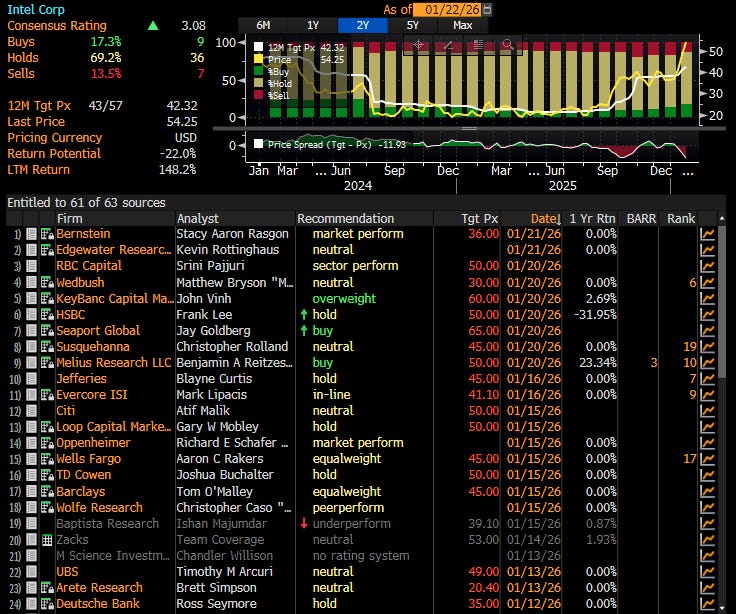Switch chart range to 6M
This screenshot has width=736, height=614.
pos(263,25)
